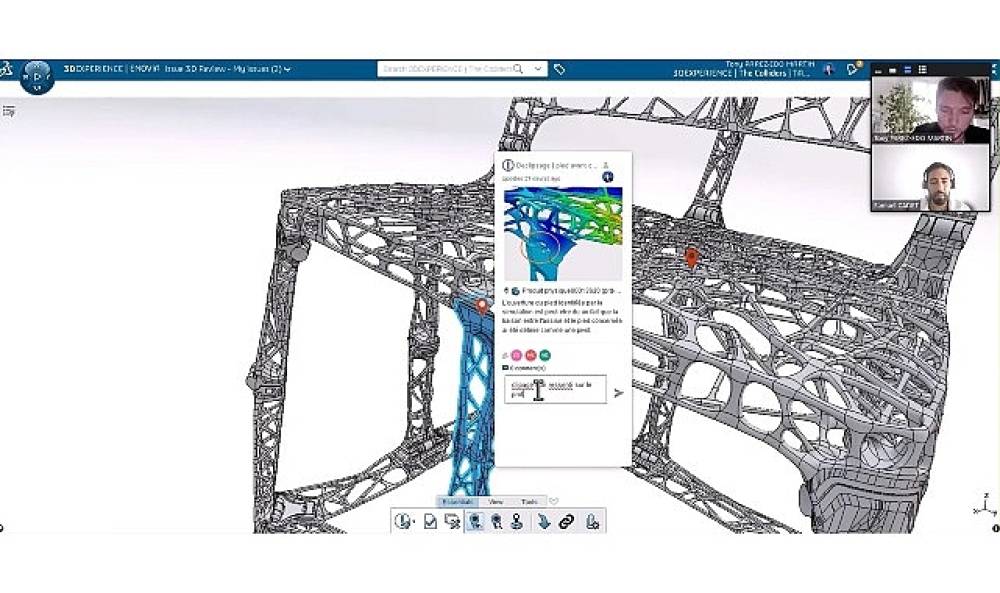Viewport: 1000px width, 593px height.
Task: Click the tag icon beside search
Action: point(560,70)
